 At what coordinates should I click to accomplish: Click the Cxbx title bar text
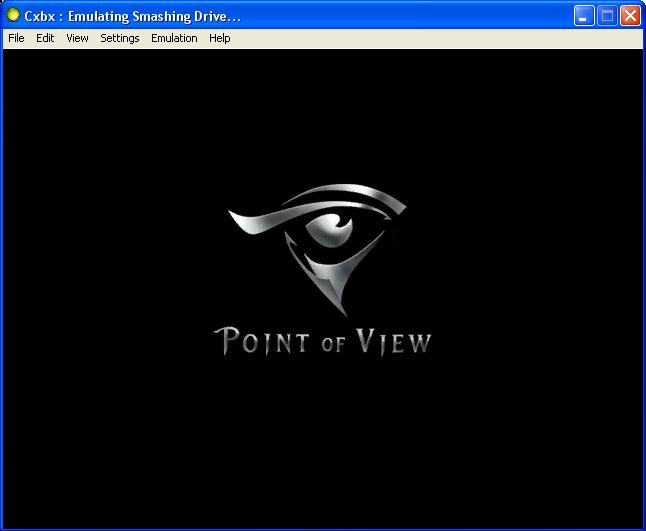coord(133,16)
